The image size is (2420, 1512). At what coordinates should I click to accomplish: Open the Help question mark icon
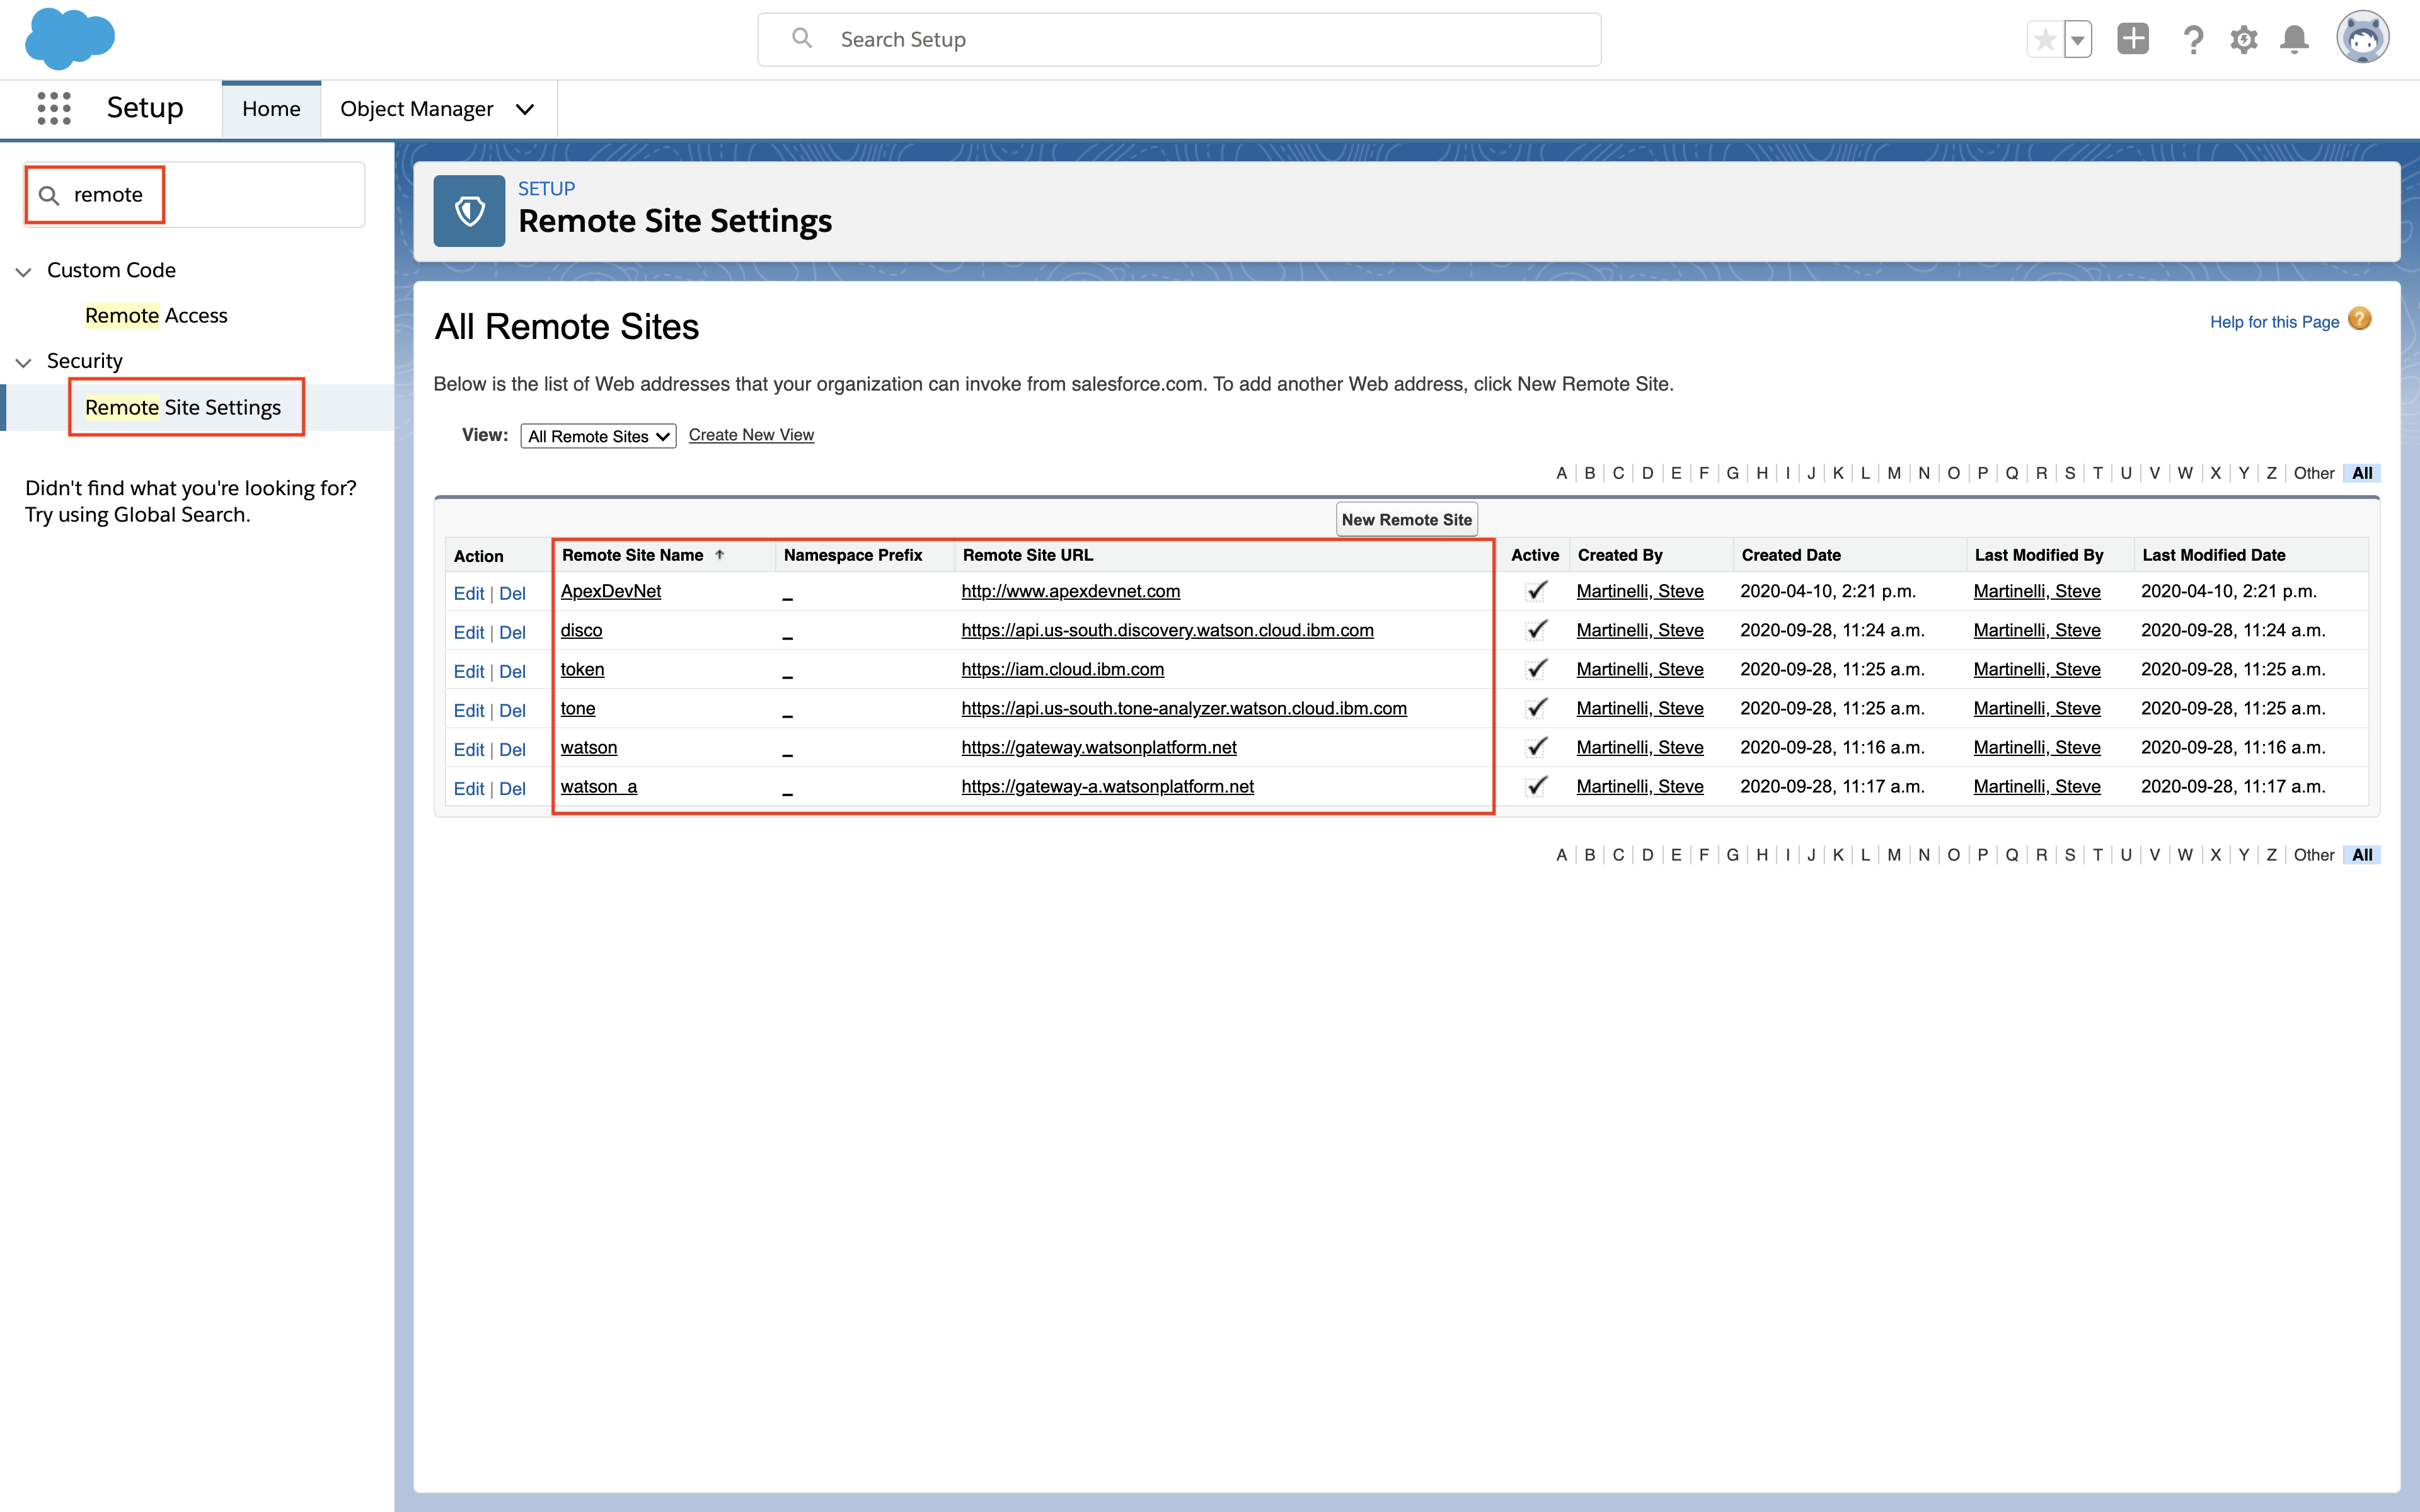point(2193,40)
